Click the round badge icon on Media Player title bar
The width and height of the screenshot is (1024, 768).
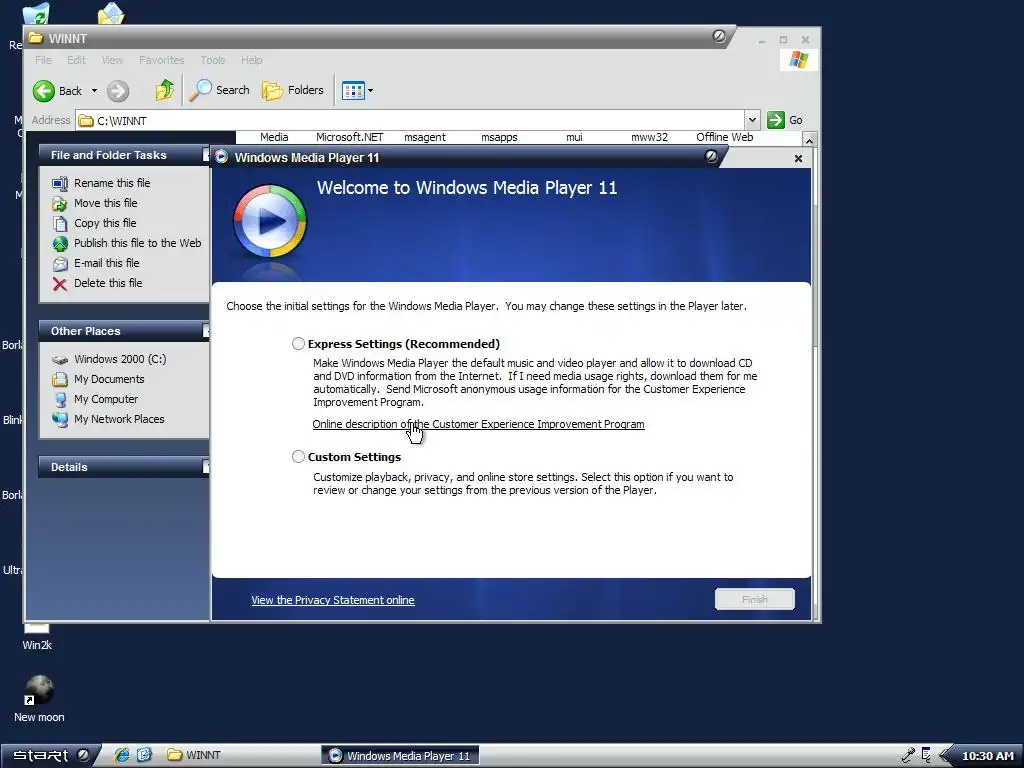[711, 156]
